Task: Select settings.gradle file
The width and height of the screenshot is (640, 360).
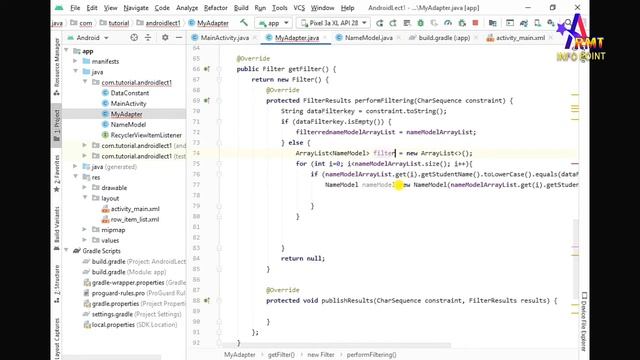Action: 112,314
